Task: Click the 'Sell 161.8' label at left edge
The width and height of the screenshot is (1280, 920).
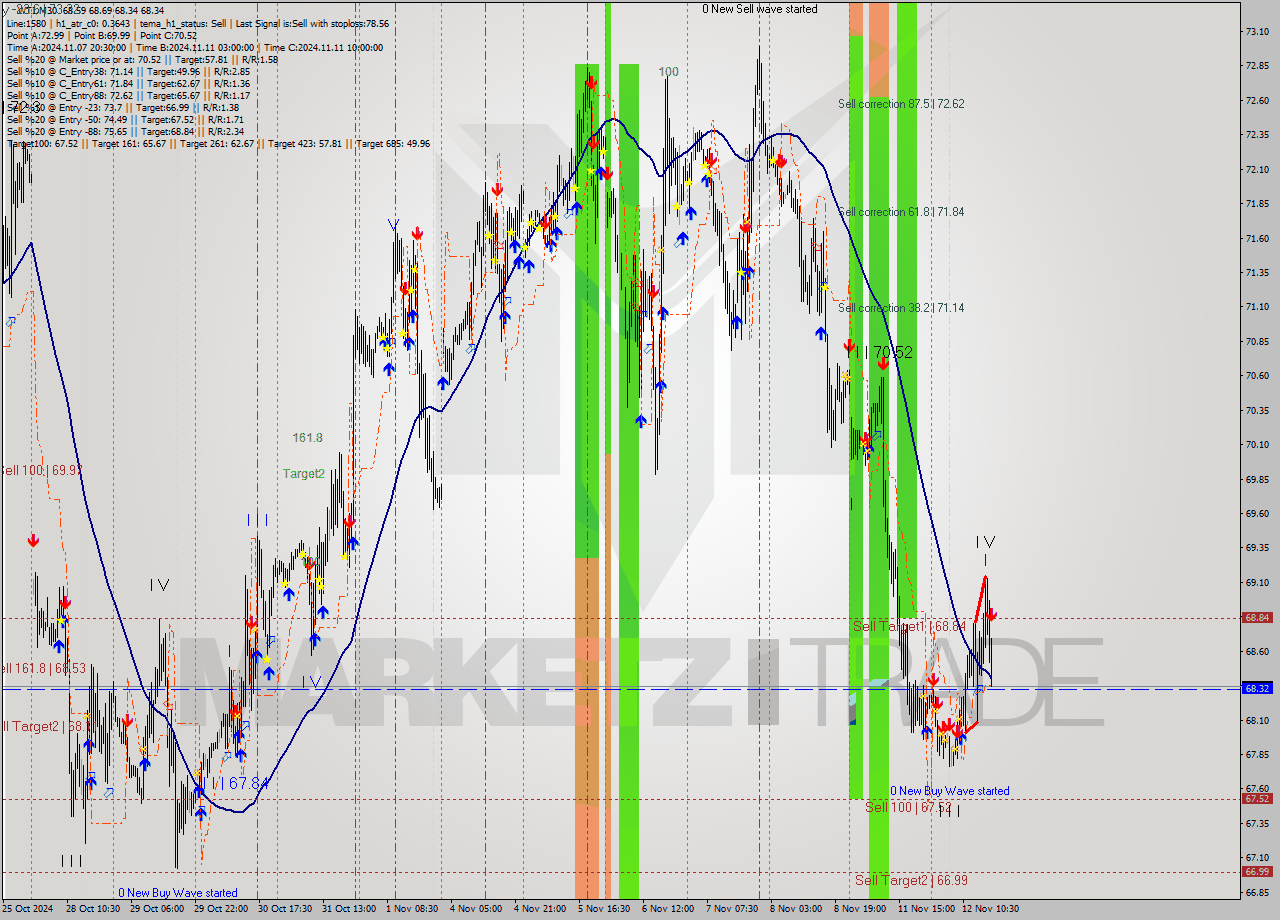Action: click(x=43, y=668)
